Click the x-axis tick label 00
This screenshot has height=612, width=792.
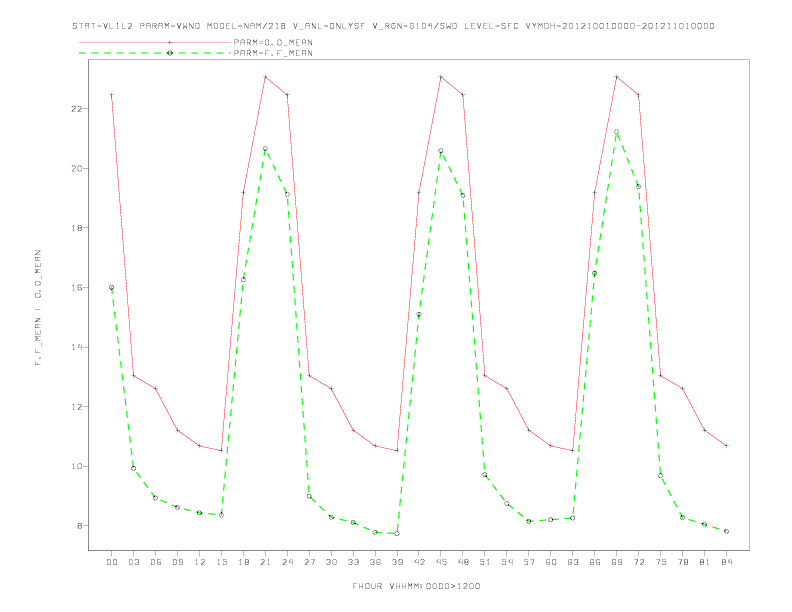click(112, 562)
